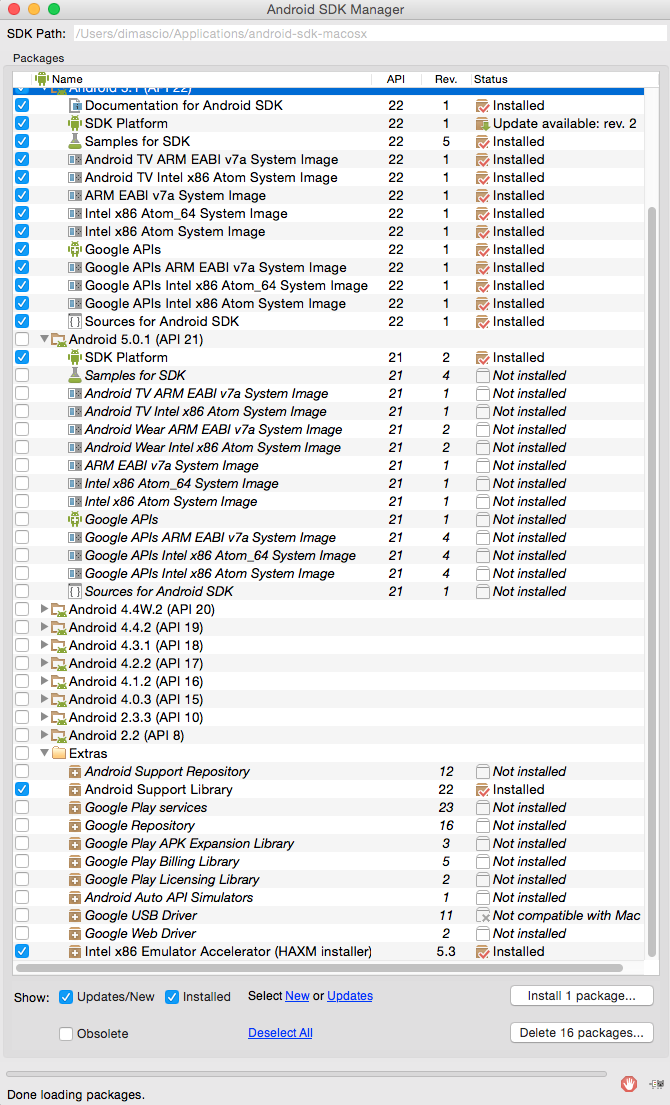Click the Google APIs icon under API 21
Screen dimensions: 670x1105
[75, 519]
